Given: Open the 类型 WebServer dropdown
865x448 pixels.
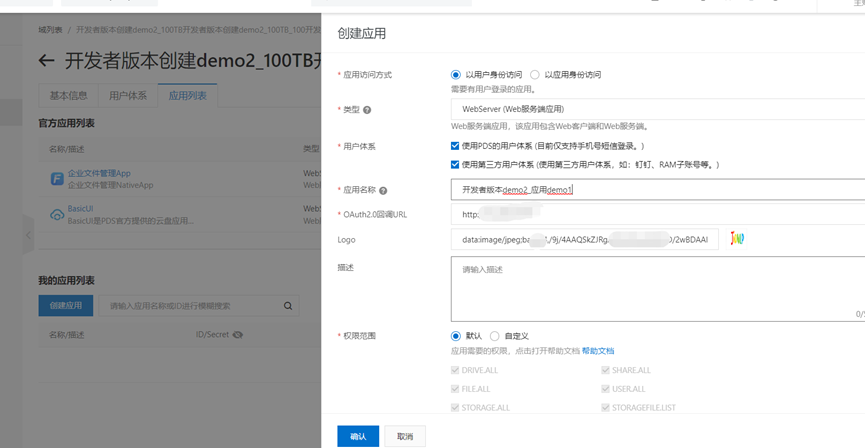Looking at the screenshot, I should 658,109.
